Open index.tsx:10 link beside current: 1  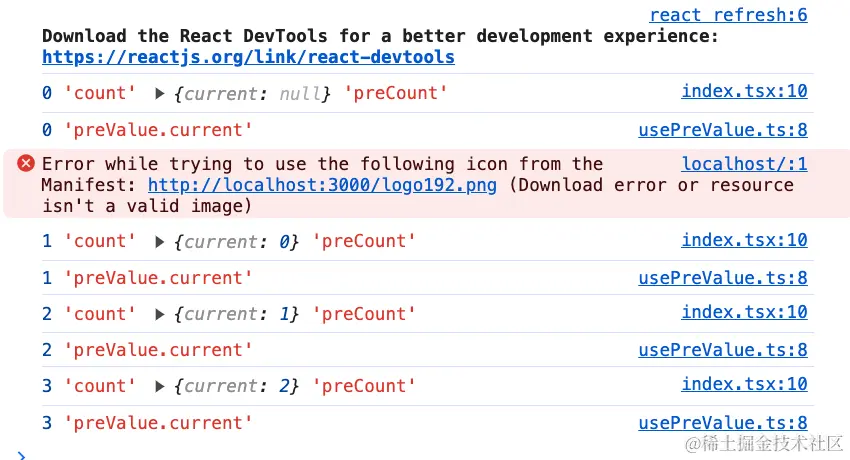click(744, 313)
